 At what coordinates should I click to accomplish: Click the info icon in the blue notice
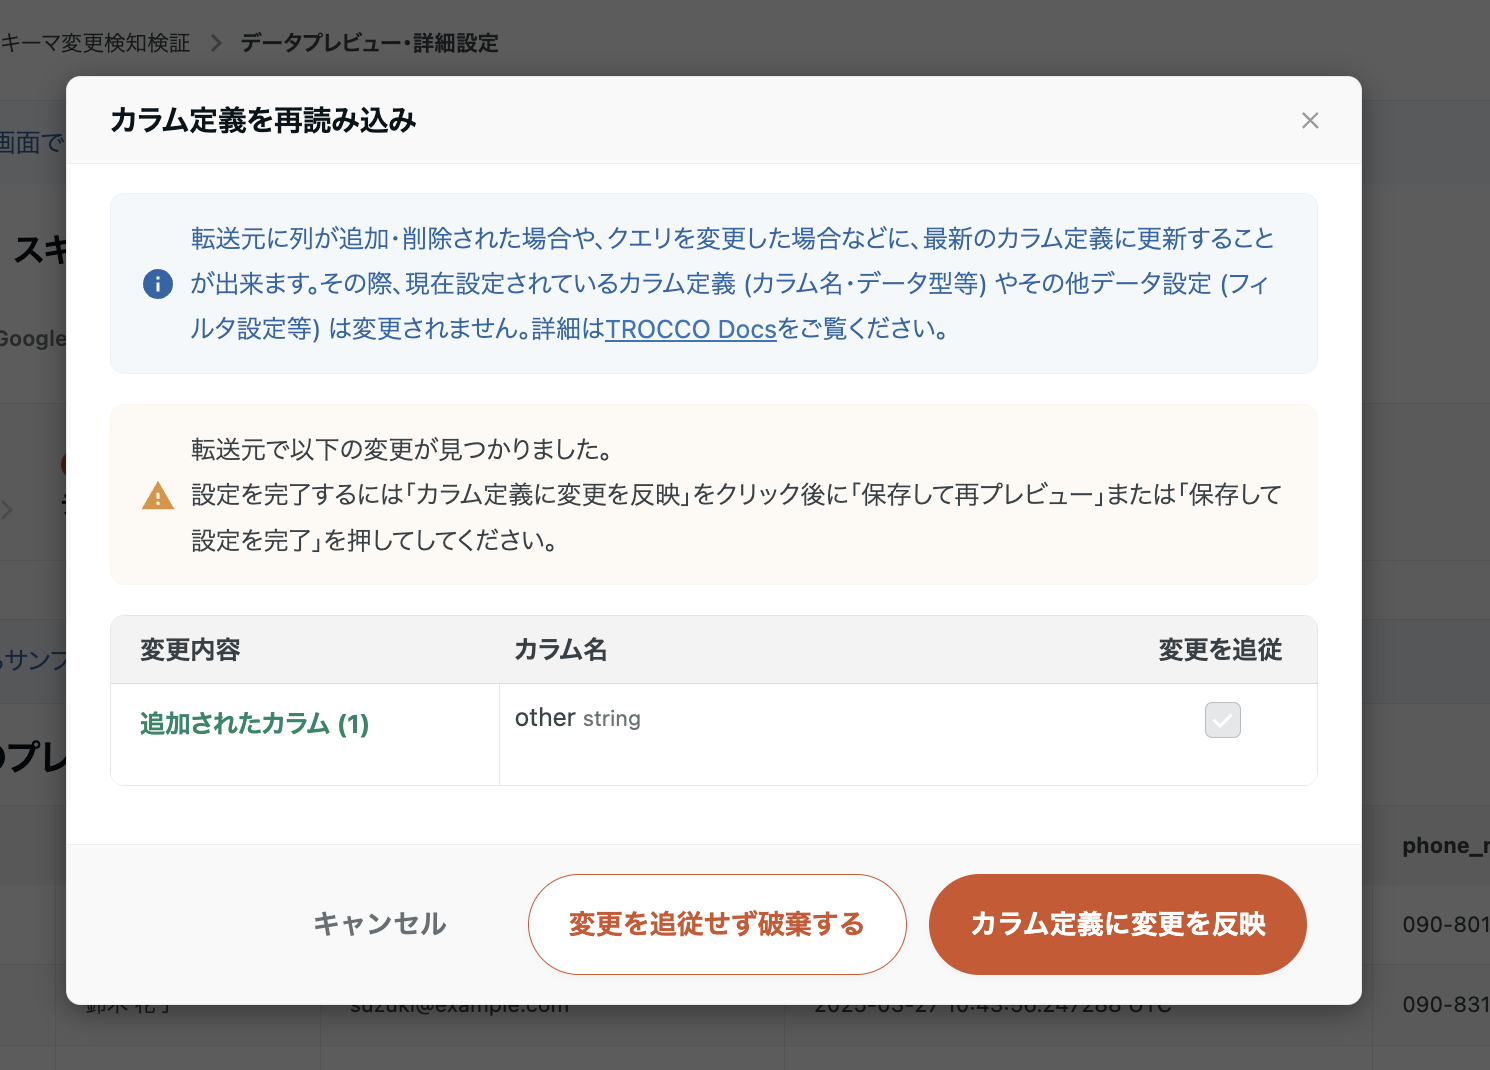point(157,284)
